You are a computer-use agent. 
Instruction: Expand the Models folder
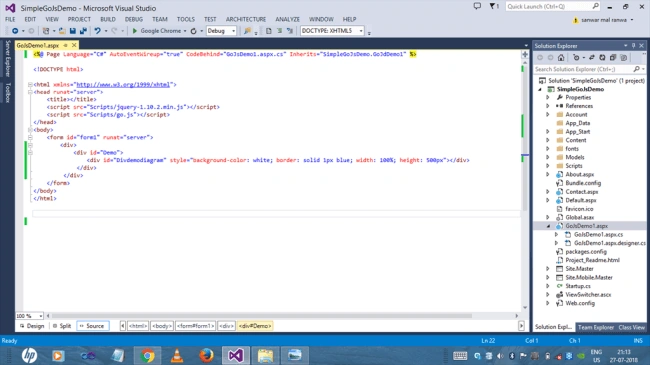(x=548, y=157)
